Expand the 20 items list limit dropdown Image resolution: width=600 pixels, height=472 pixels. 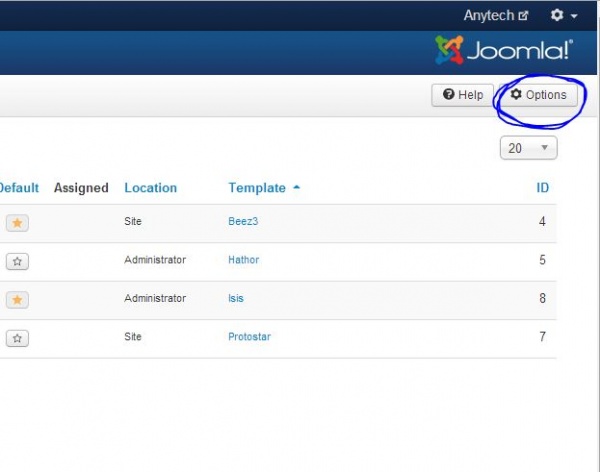pos(528,148)
